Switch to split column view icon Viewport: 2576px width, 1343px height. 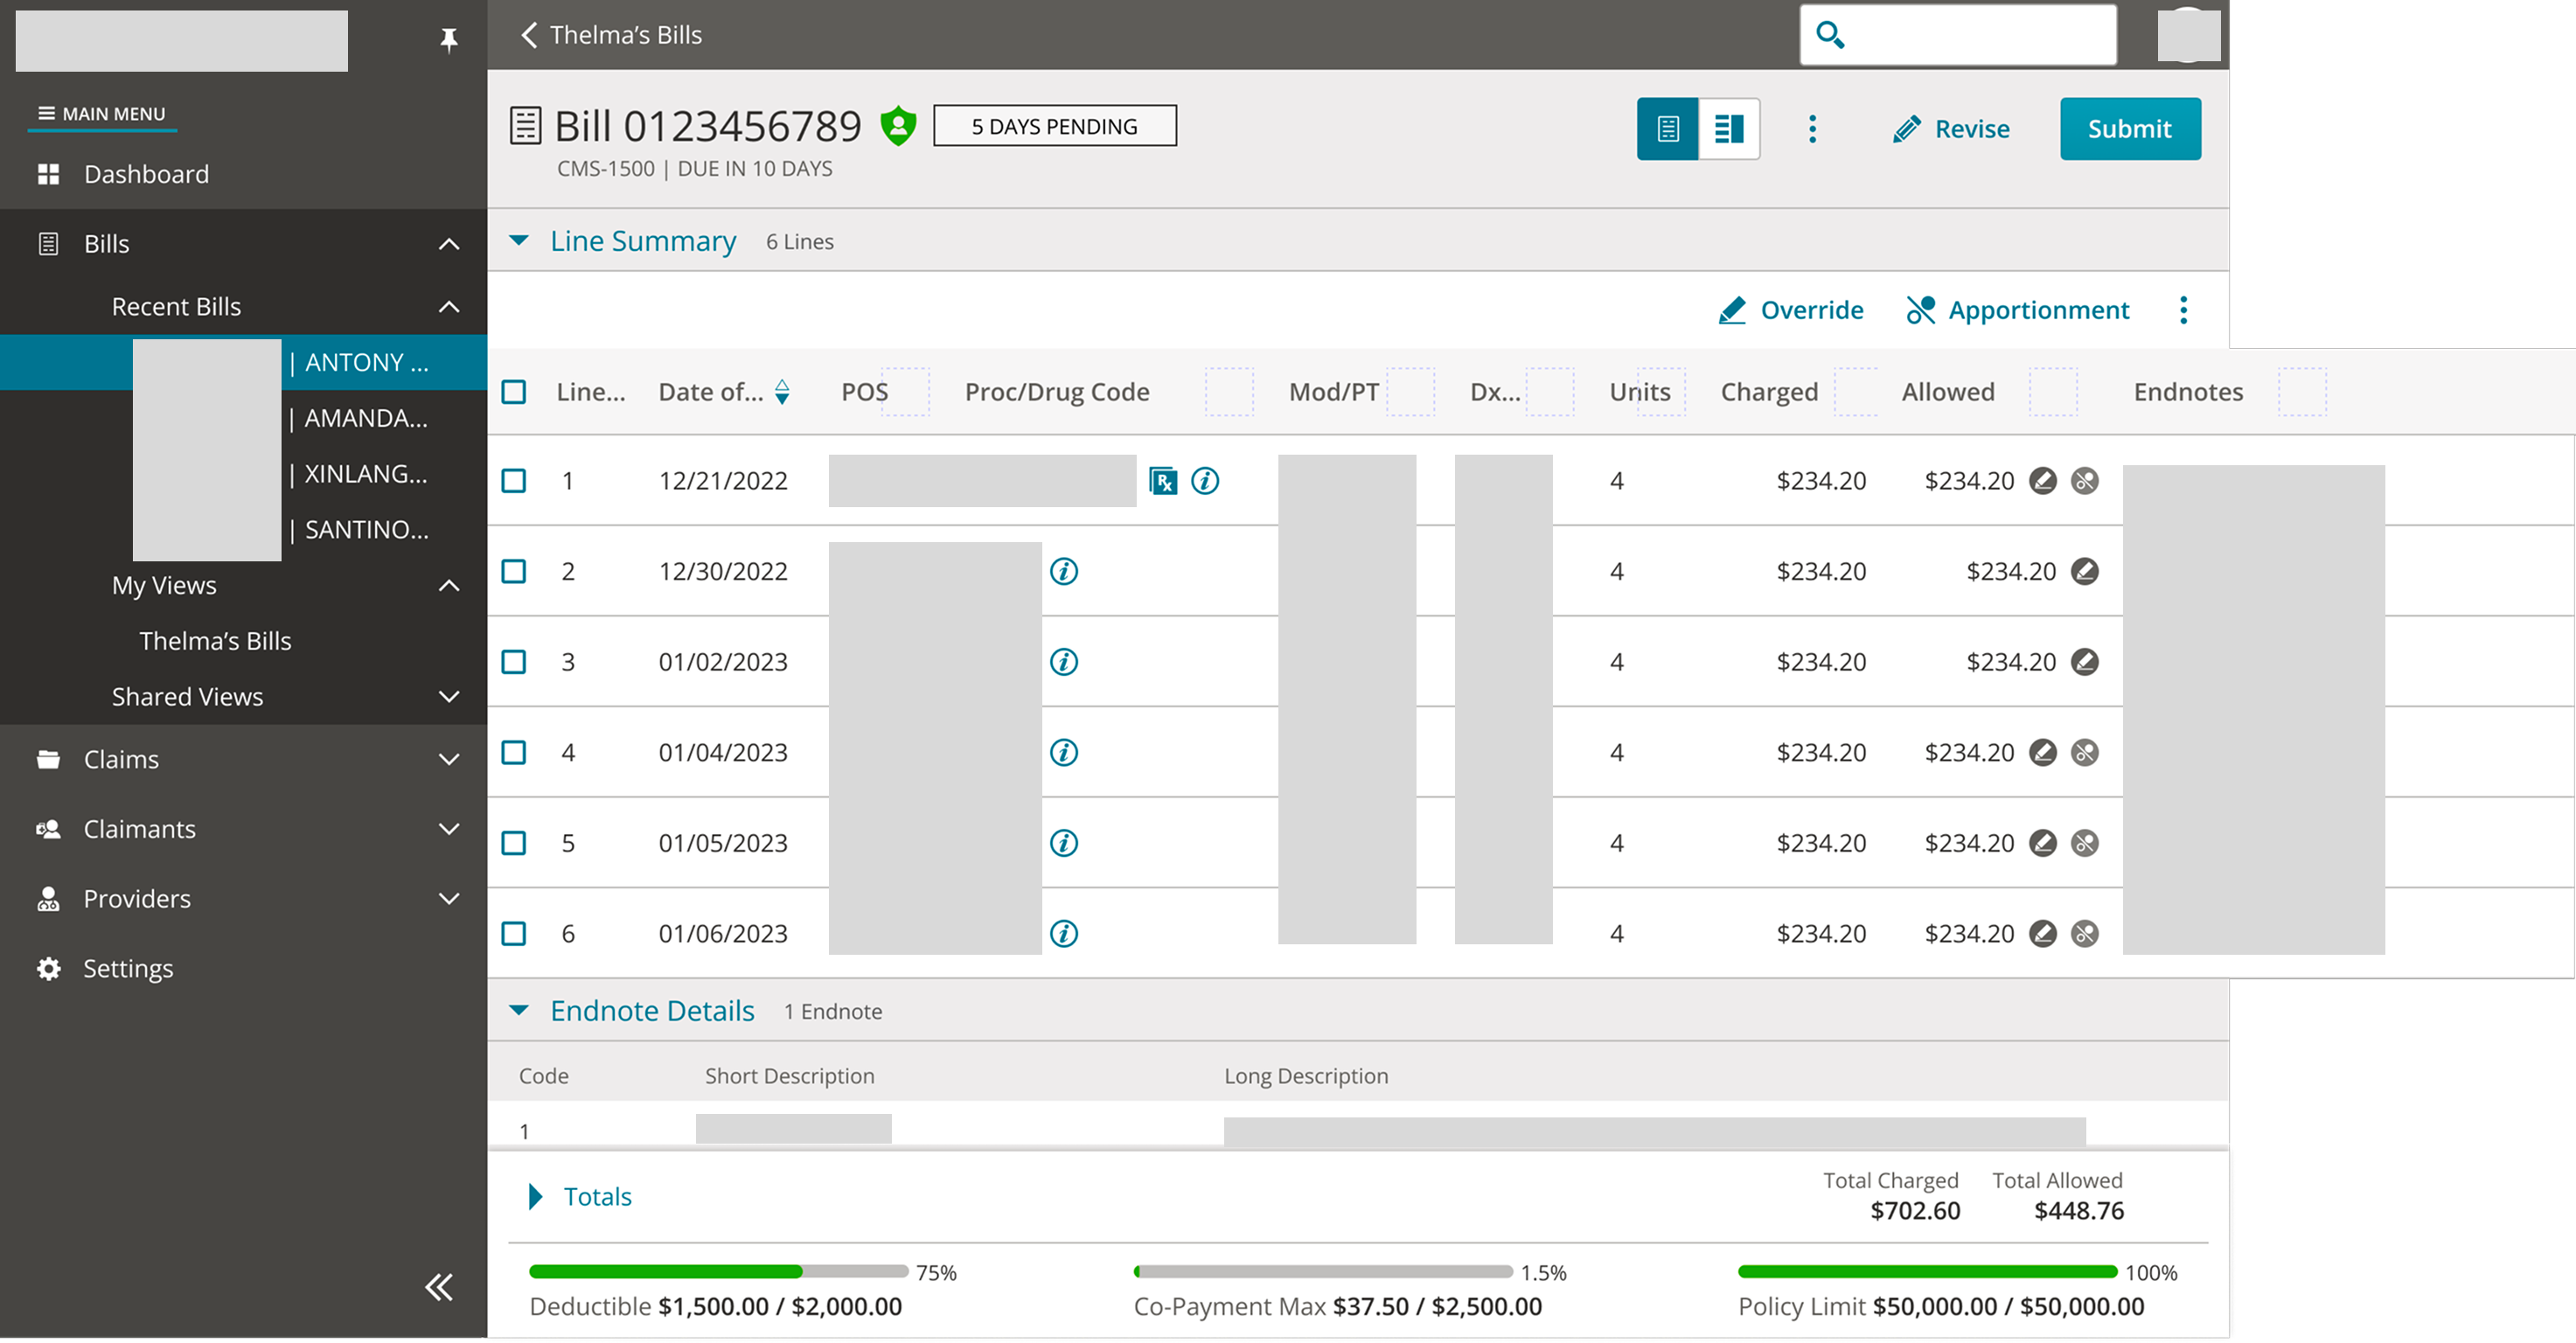[x=1729, y=129]
